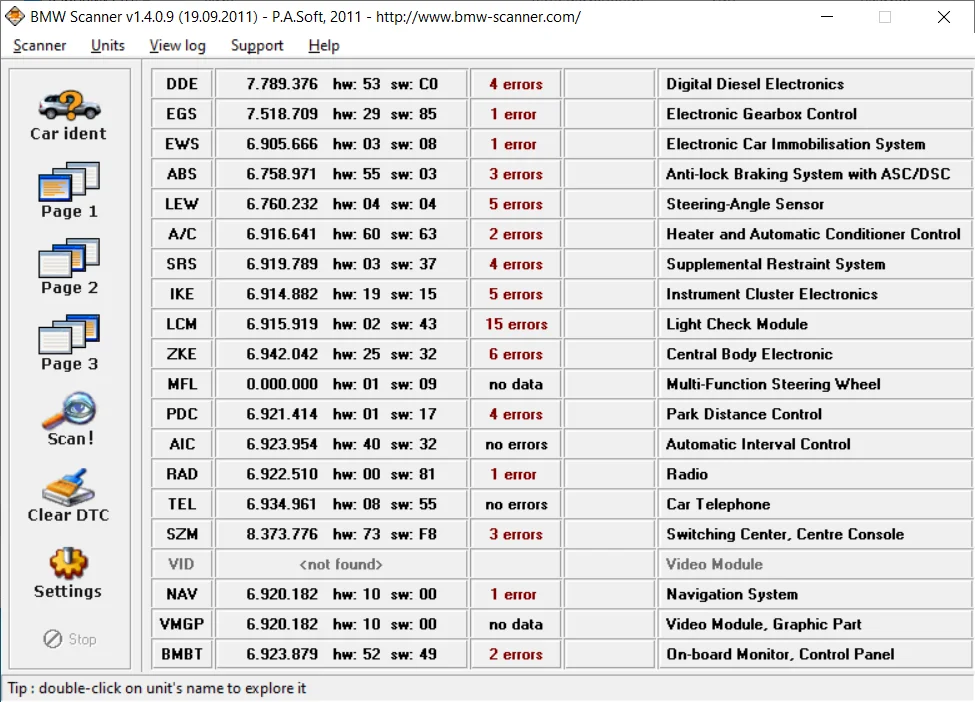Select the DDE unit button
The height and width of the screenshot is (702, 975).
tap(182, 84)
